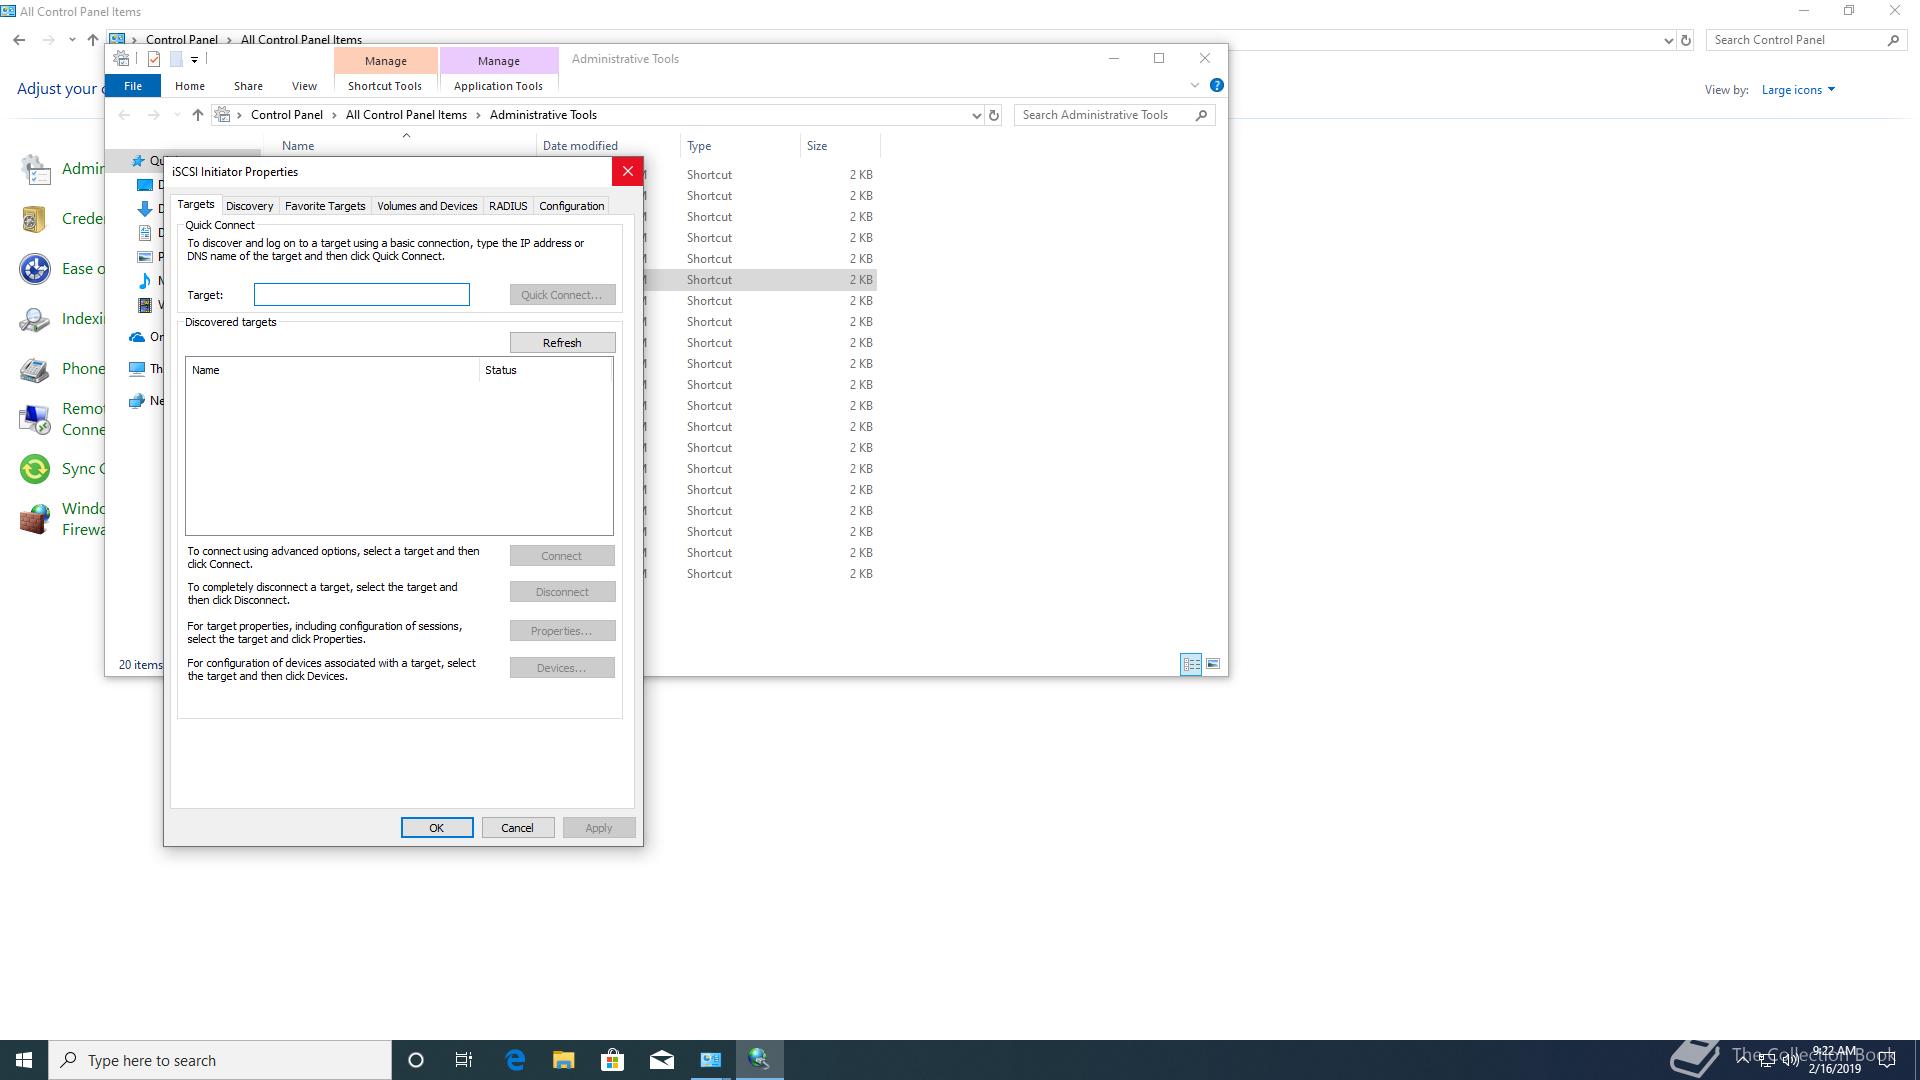The image size is (1920, 1080).
Task: Sort by Date modified column
Action: (x=608, y=146)
